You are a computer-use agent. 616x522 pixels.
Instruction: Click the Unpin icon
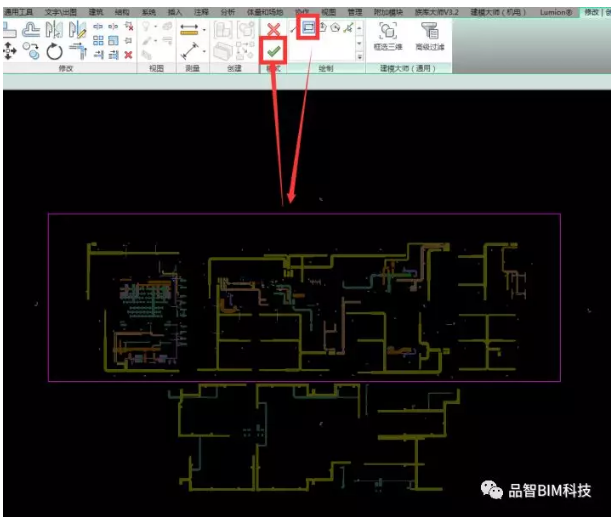[128, 27]
